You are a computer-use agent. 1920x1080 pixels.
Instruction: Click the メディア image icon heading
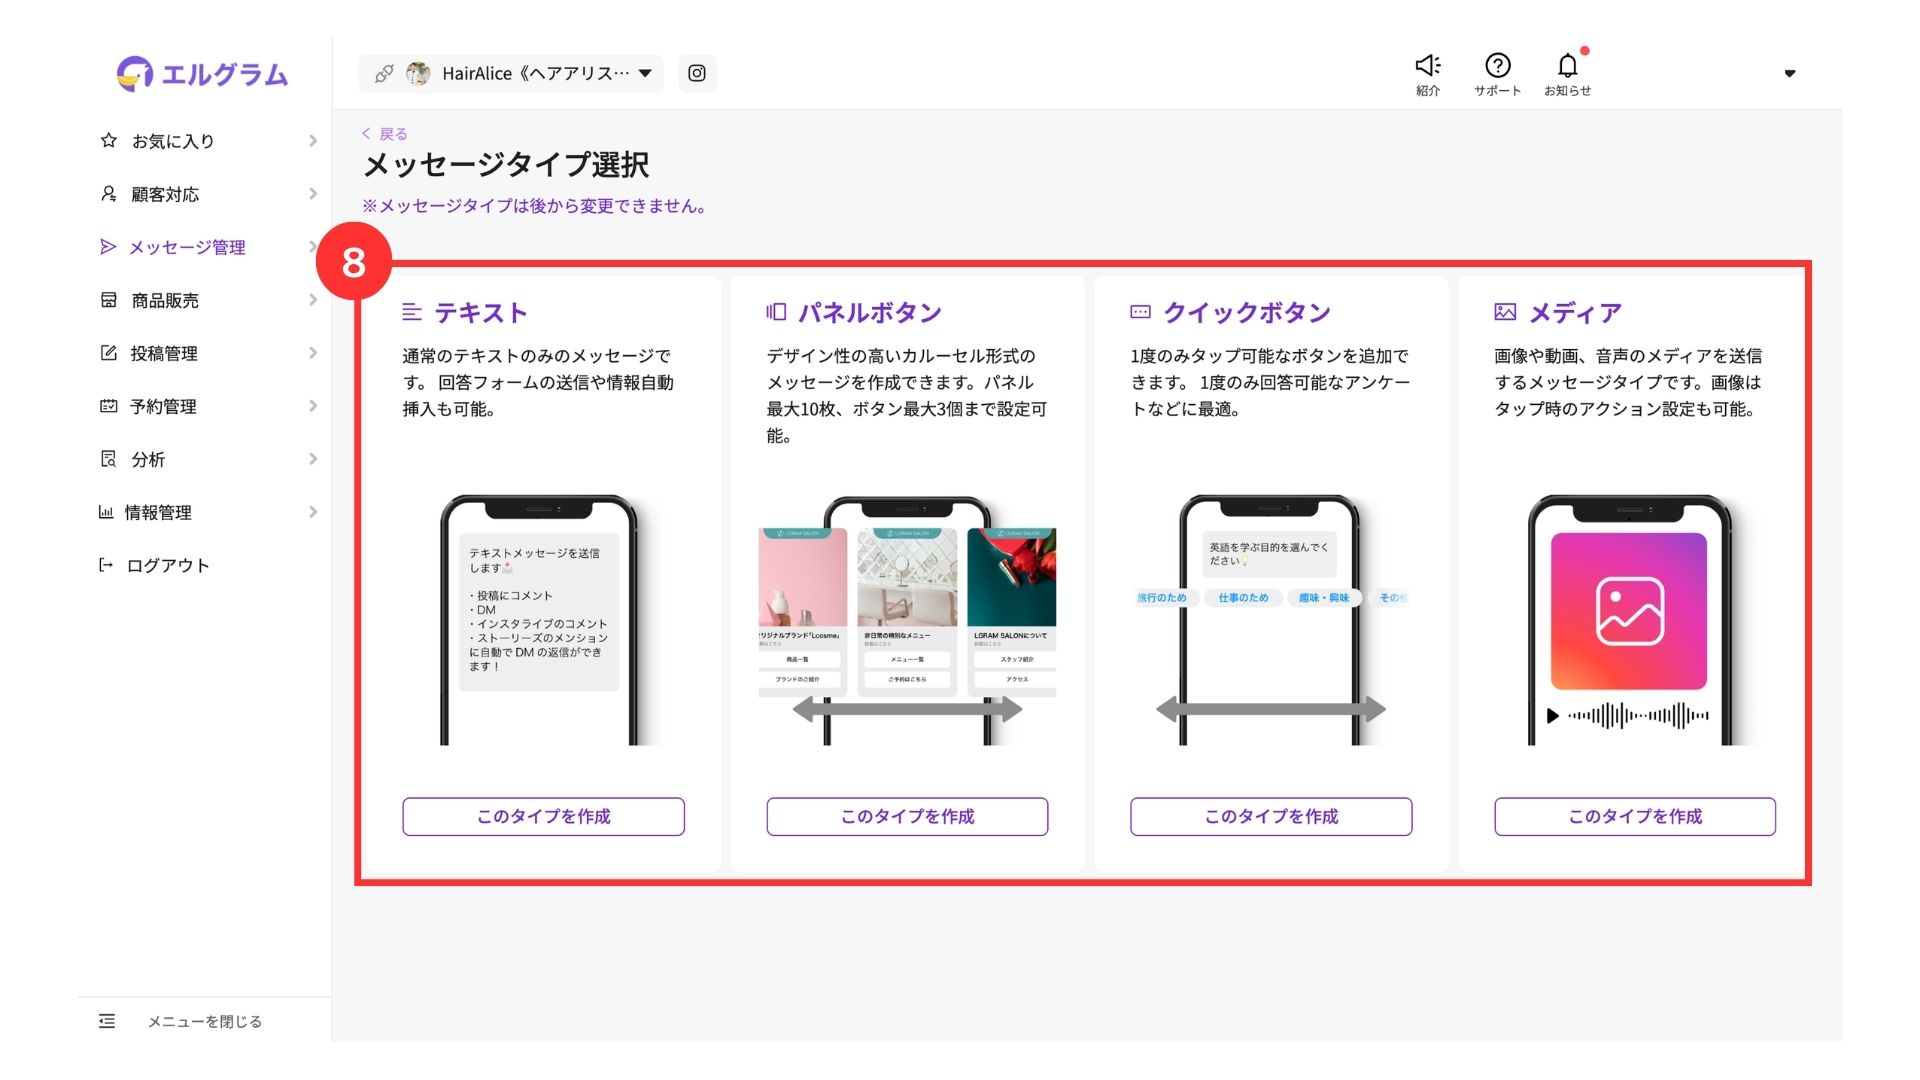point(1505,312)
